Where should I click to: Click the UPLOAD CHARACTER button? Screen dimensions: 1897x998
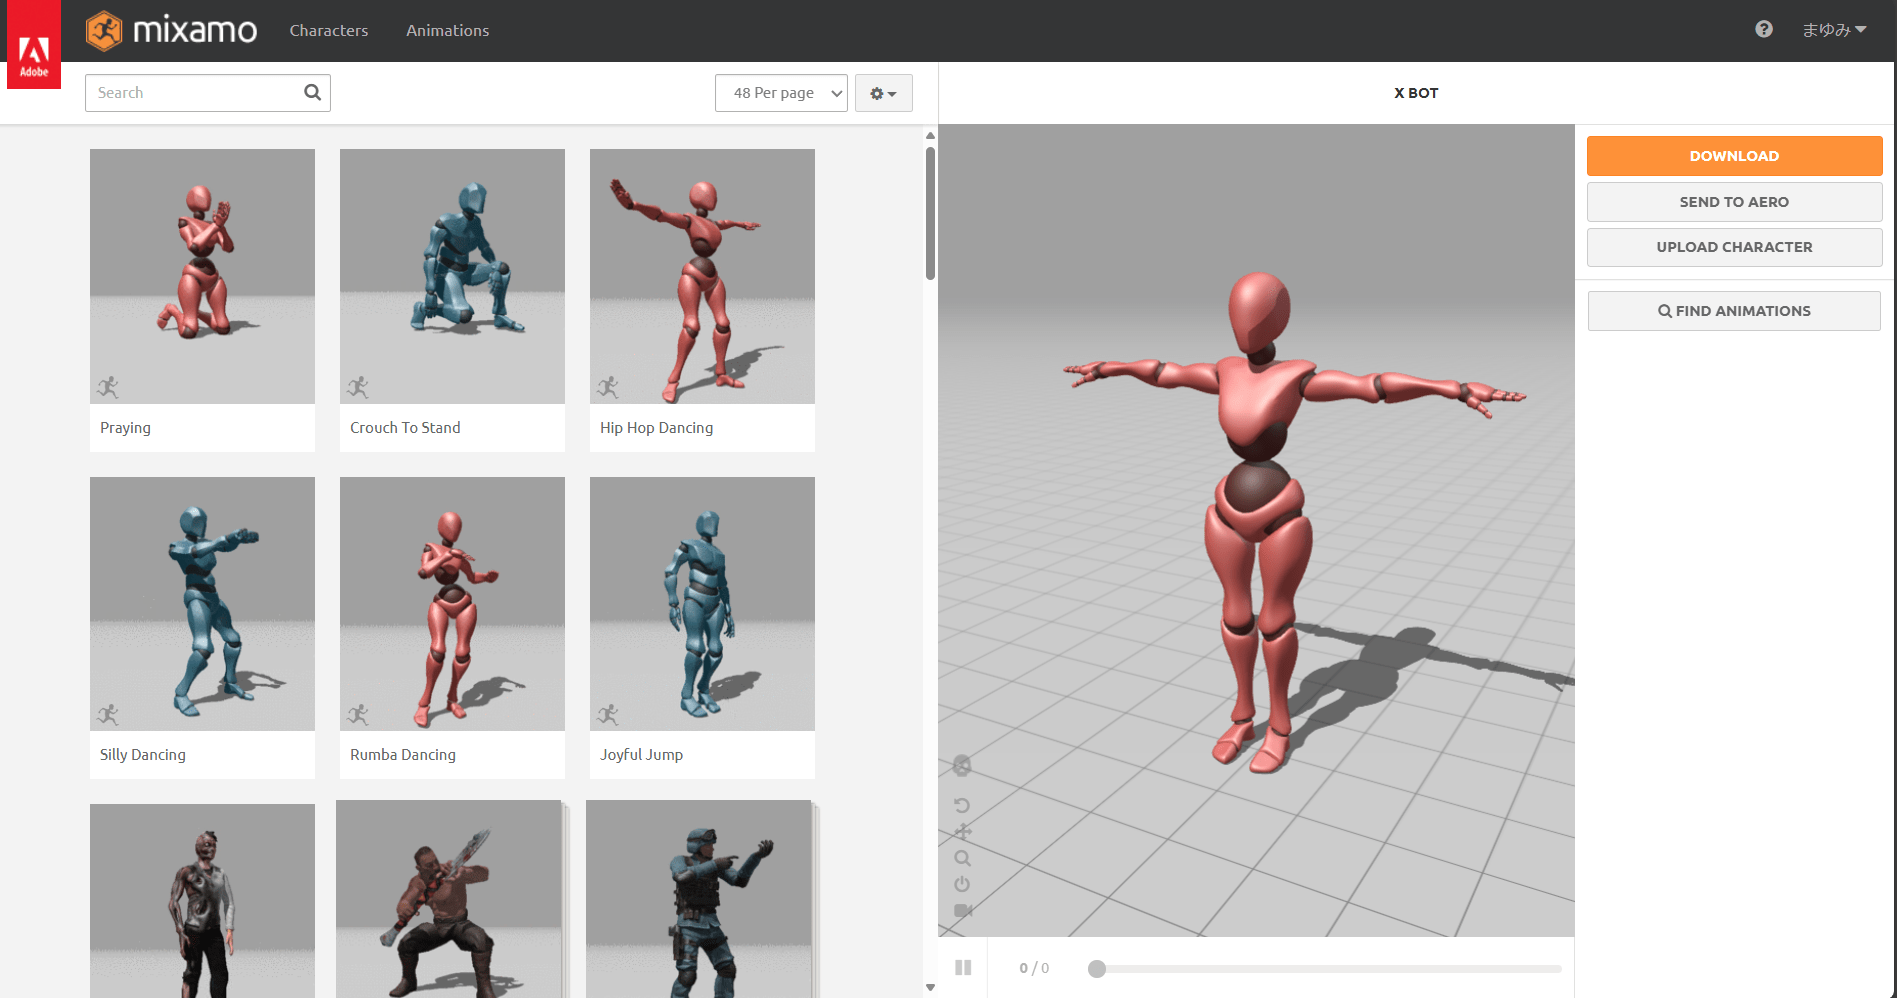pyautogui.click(x=1734, y=247)
